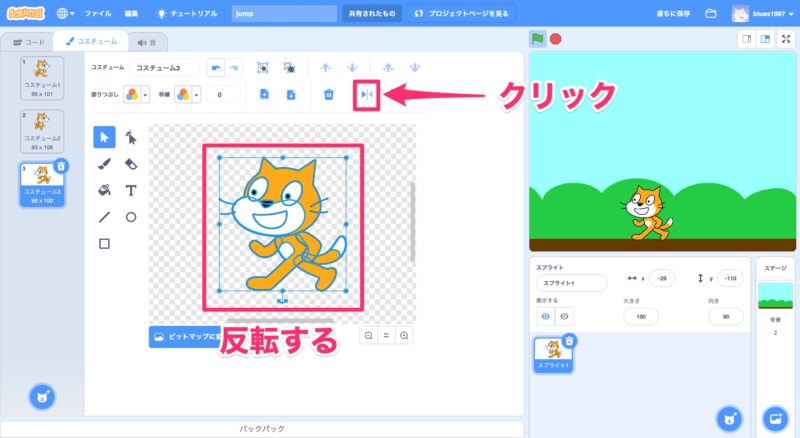Toggle fullscreen stage mode
Image resolution: width=800 pixels, height=438 pixels.
[x=784, y=39]
